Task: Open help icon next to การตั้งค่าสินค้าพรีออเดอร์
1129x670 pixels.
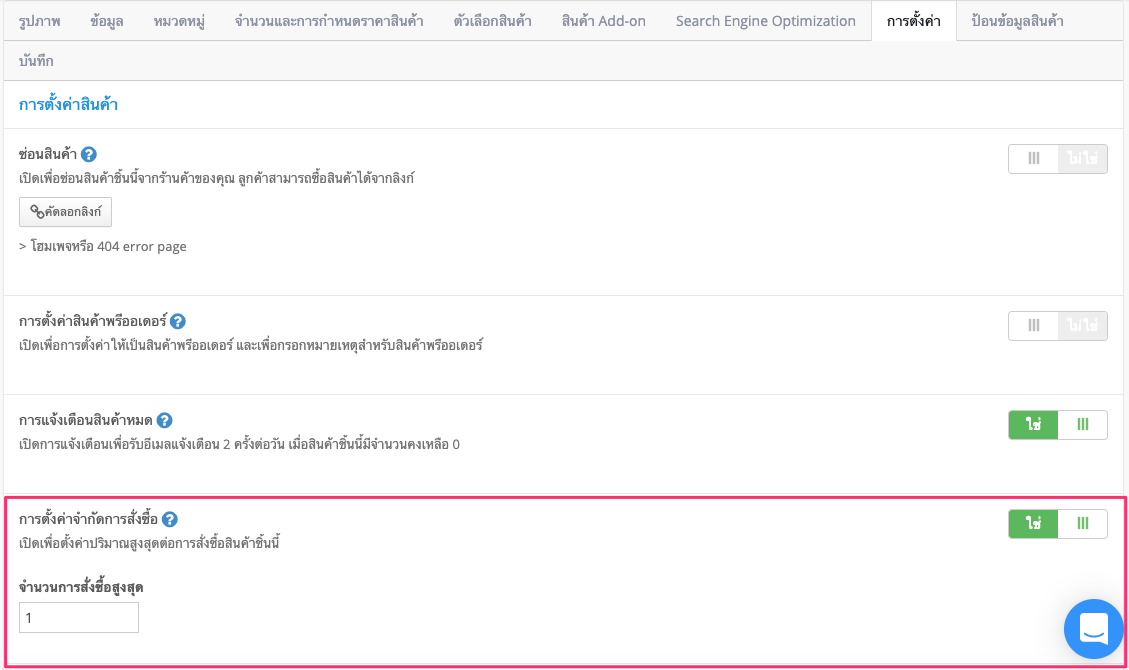Action: point(178,321)
